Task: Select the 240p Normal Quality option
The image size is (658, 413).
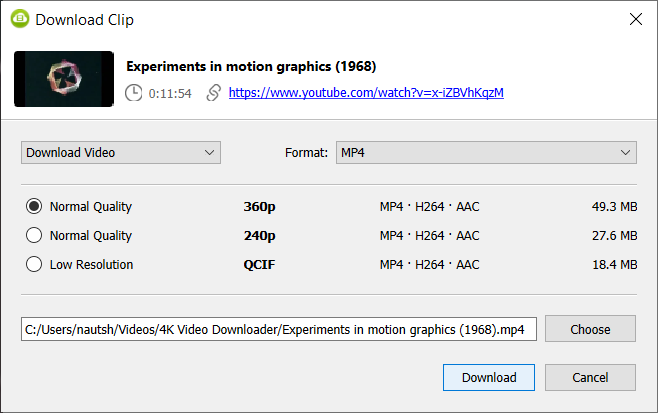Action: pyautogui.click(x=34, y=235)
